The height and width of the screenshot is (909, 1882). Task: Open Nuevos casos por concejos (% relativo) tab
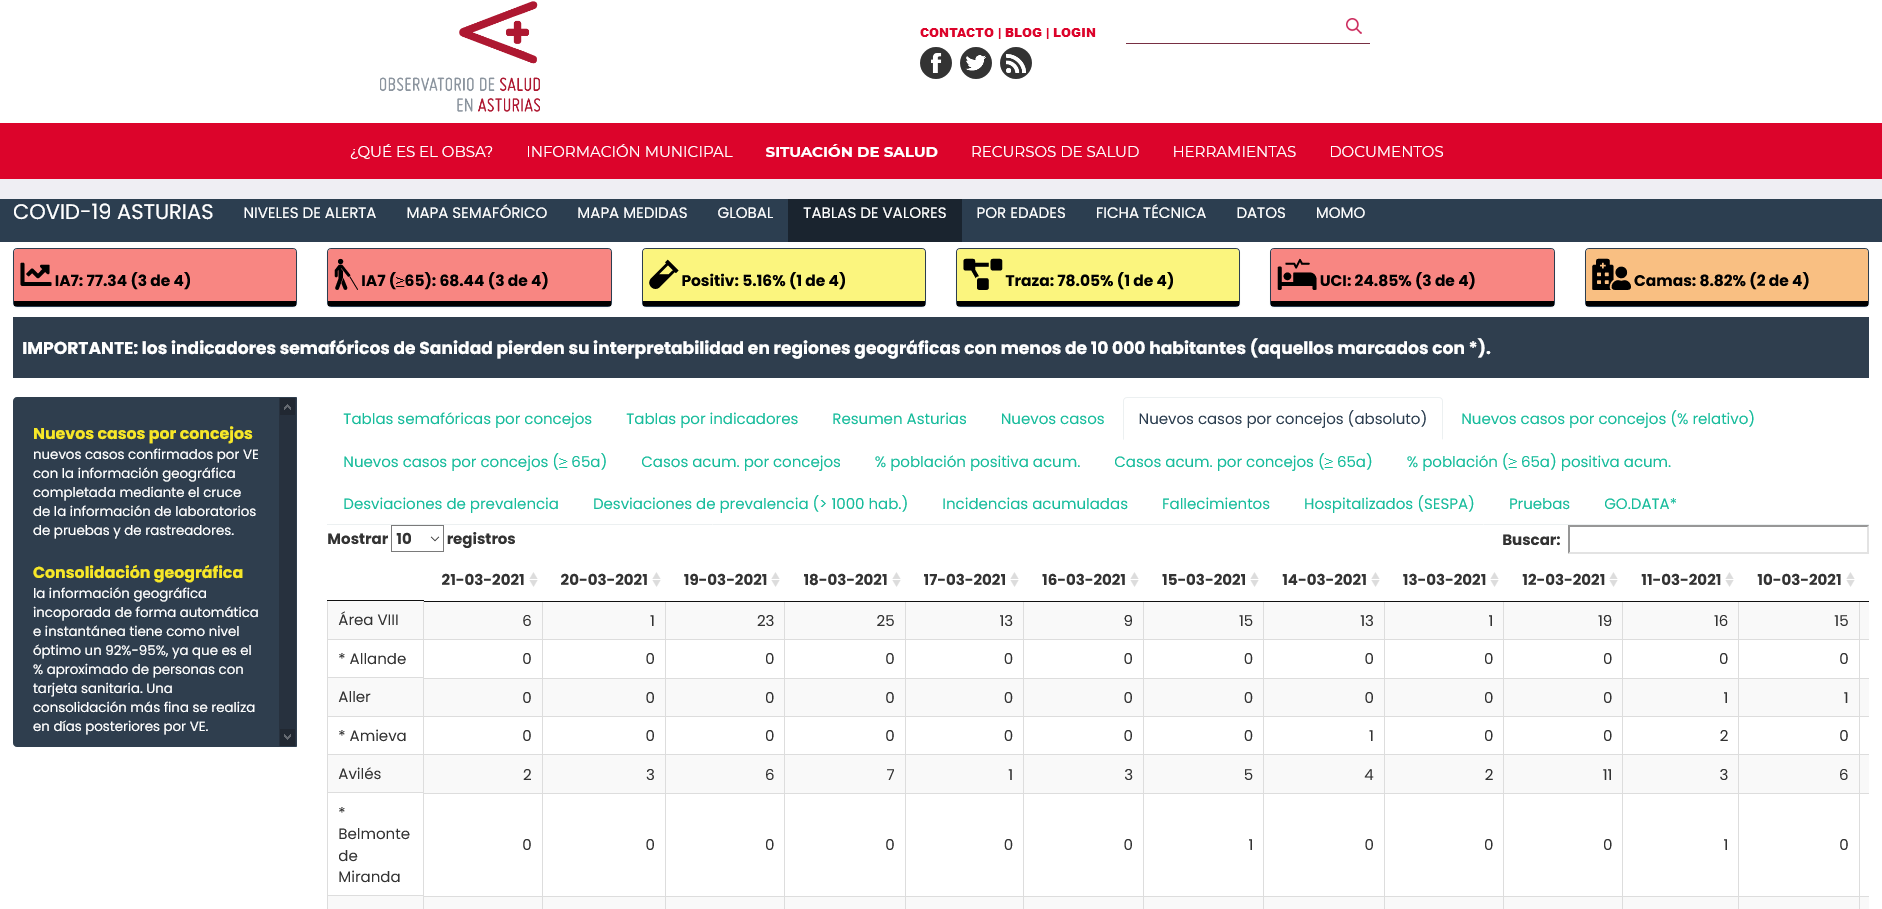click(x=1607, y=419)
